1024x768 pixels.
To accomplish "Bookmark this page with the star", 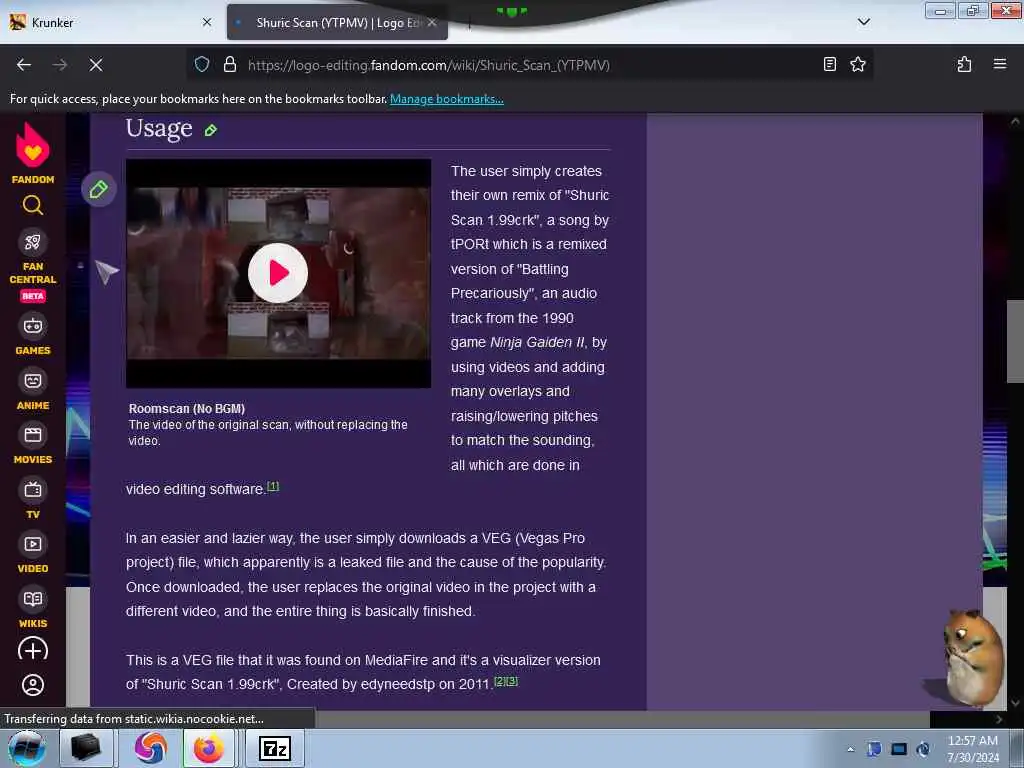I will [x=857, y=64].
